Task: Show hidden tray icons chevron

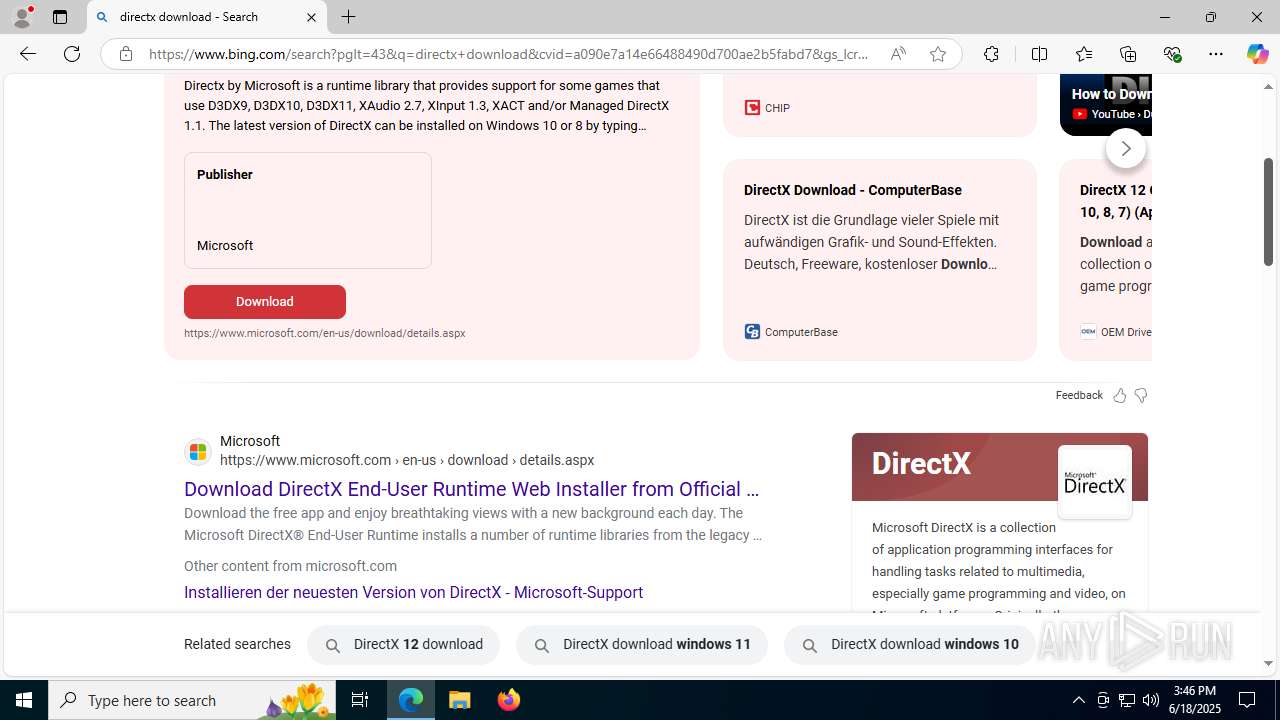Action: (x=1078, y=700)
